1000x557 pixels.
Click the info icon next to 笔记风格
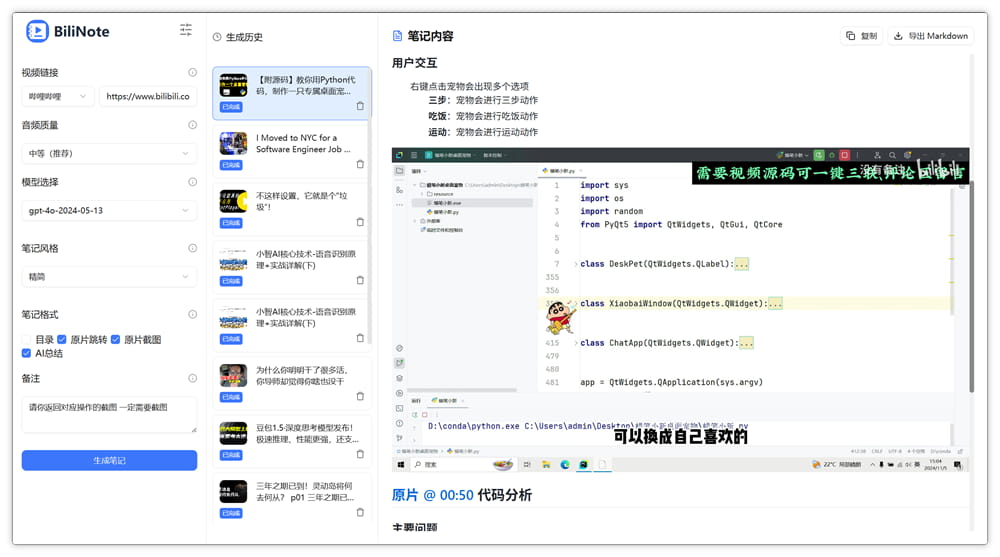193,248
